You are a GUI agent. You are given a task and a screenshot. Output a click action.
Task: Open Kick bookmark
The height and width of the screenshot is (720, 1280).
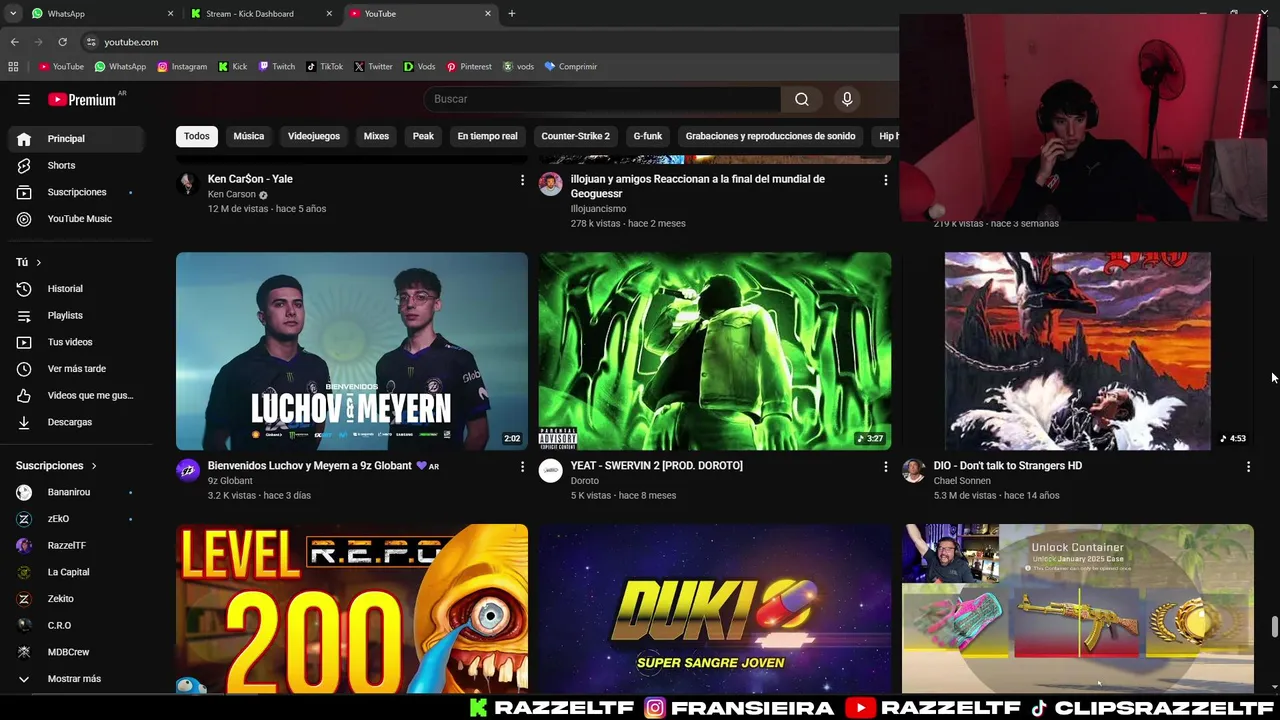tap(232, 67)
